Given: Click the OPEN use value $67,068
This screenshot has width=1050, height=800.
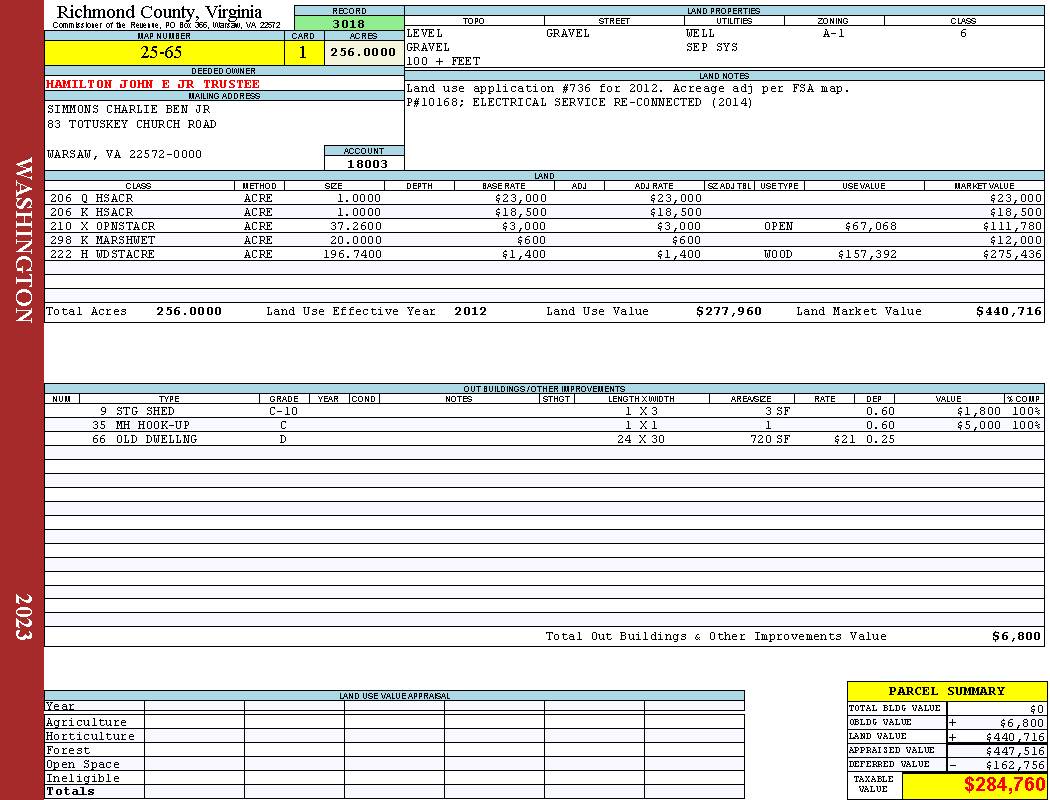Looking at the screenshot, I should [871, 226].
